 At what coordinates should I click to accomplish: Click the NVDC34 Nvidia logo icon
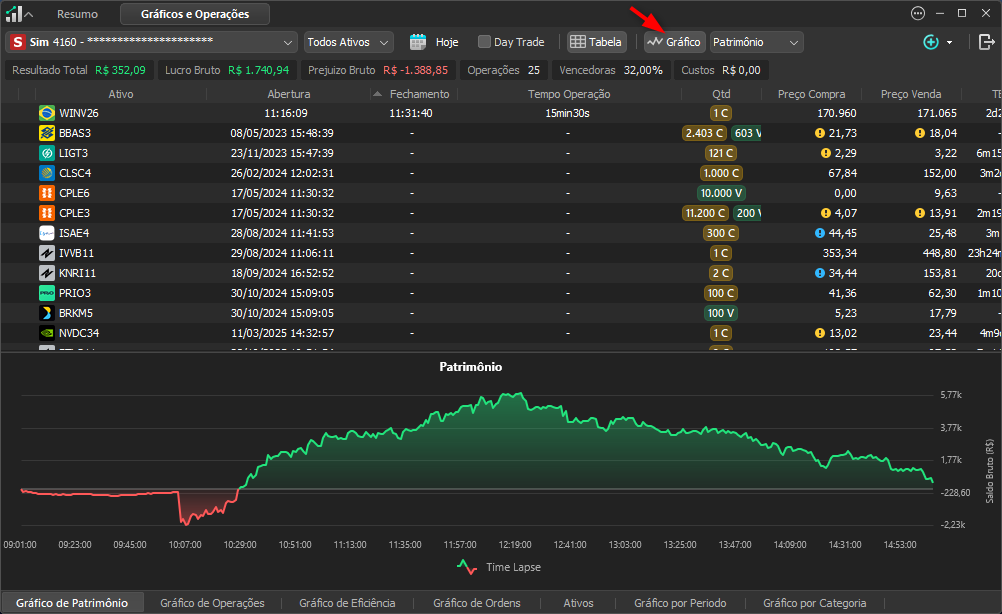click(x=47, y=333)
